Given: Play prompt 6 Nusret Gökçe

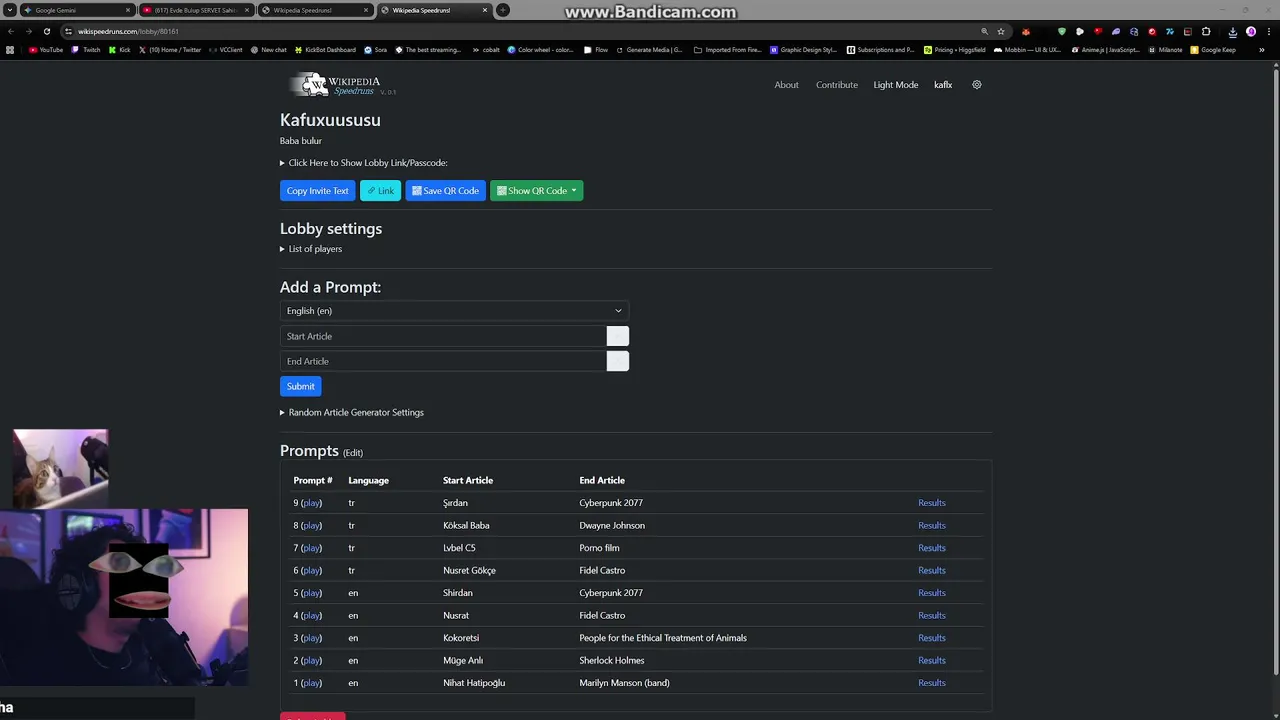Looking at the screenshot, I should [x=311, y=571].
